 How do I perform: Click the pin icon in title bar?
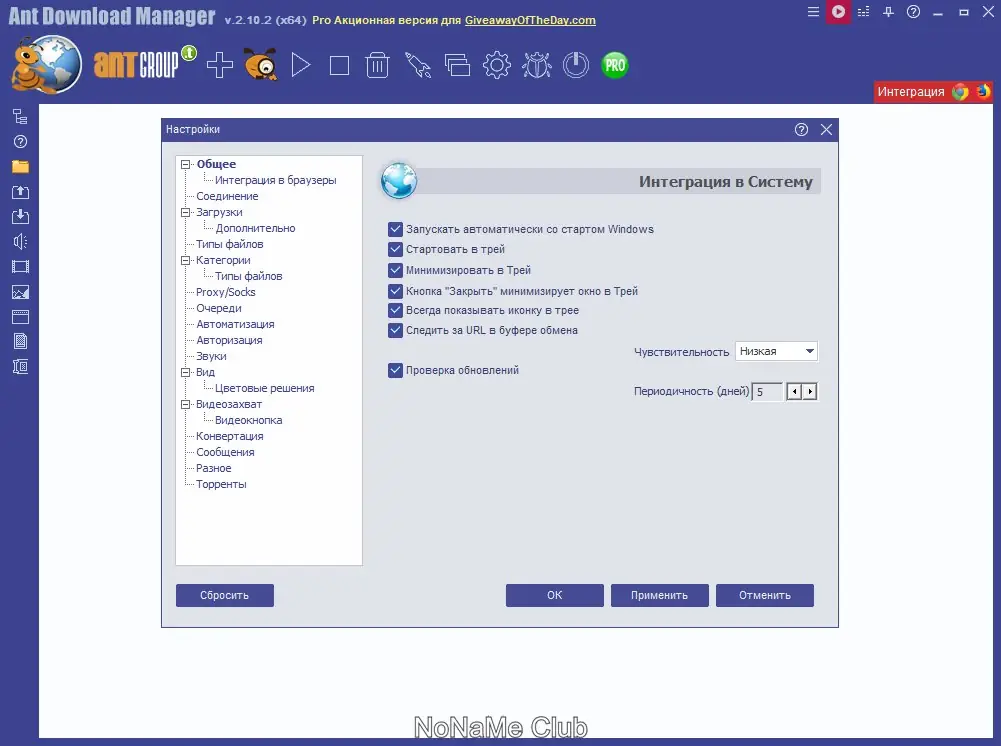pos(888,11)
